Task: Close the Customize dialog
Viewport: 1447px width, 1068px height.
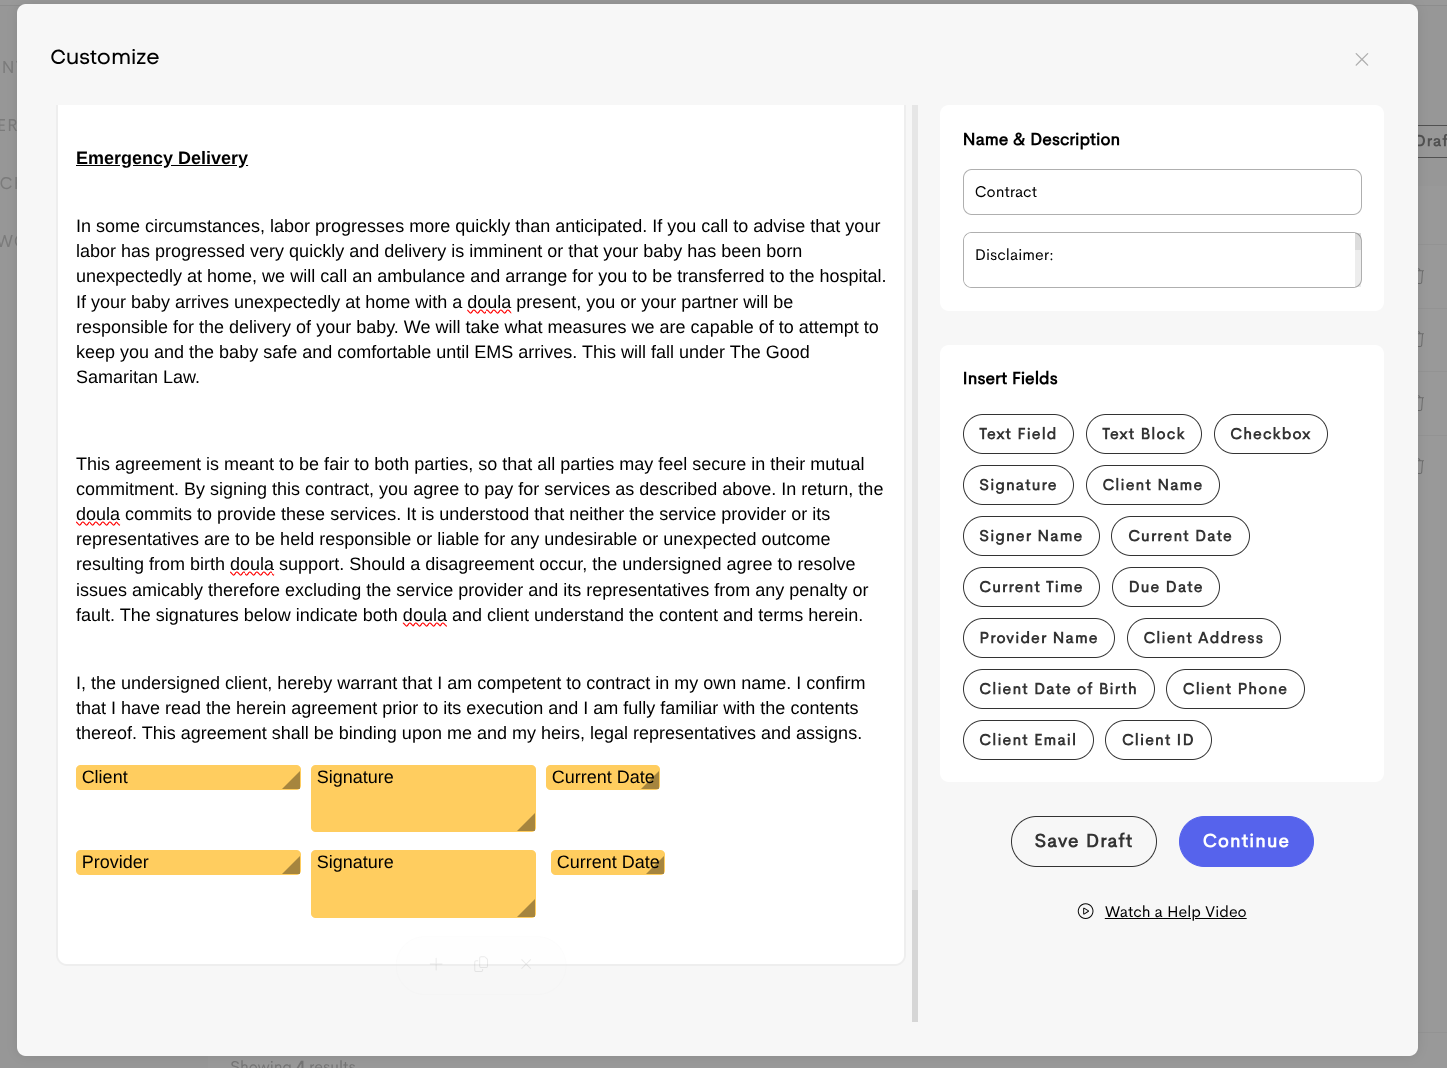Action: 1361,60
